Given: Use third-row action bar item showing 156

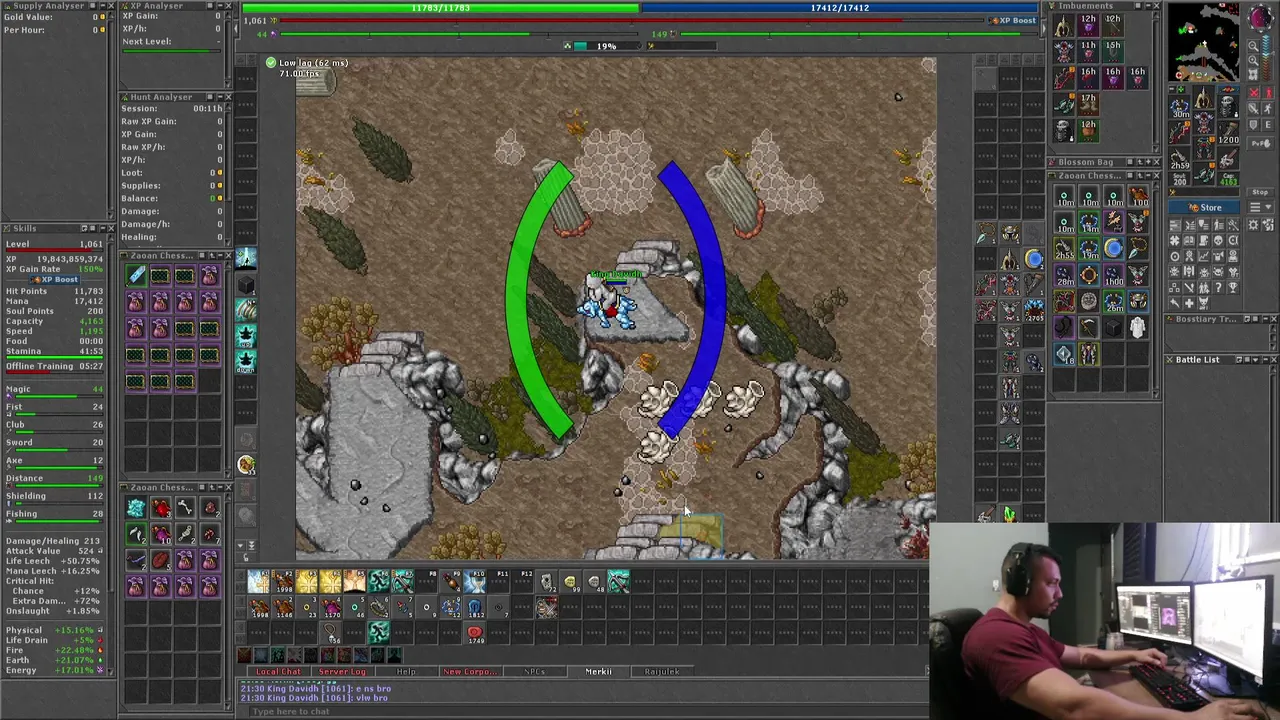Looking at the screenshot, I should [331, 632].
